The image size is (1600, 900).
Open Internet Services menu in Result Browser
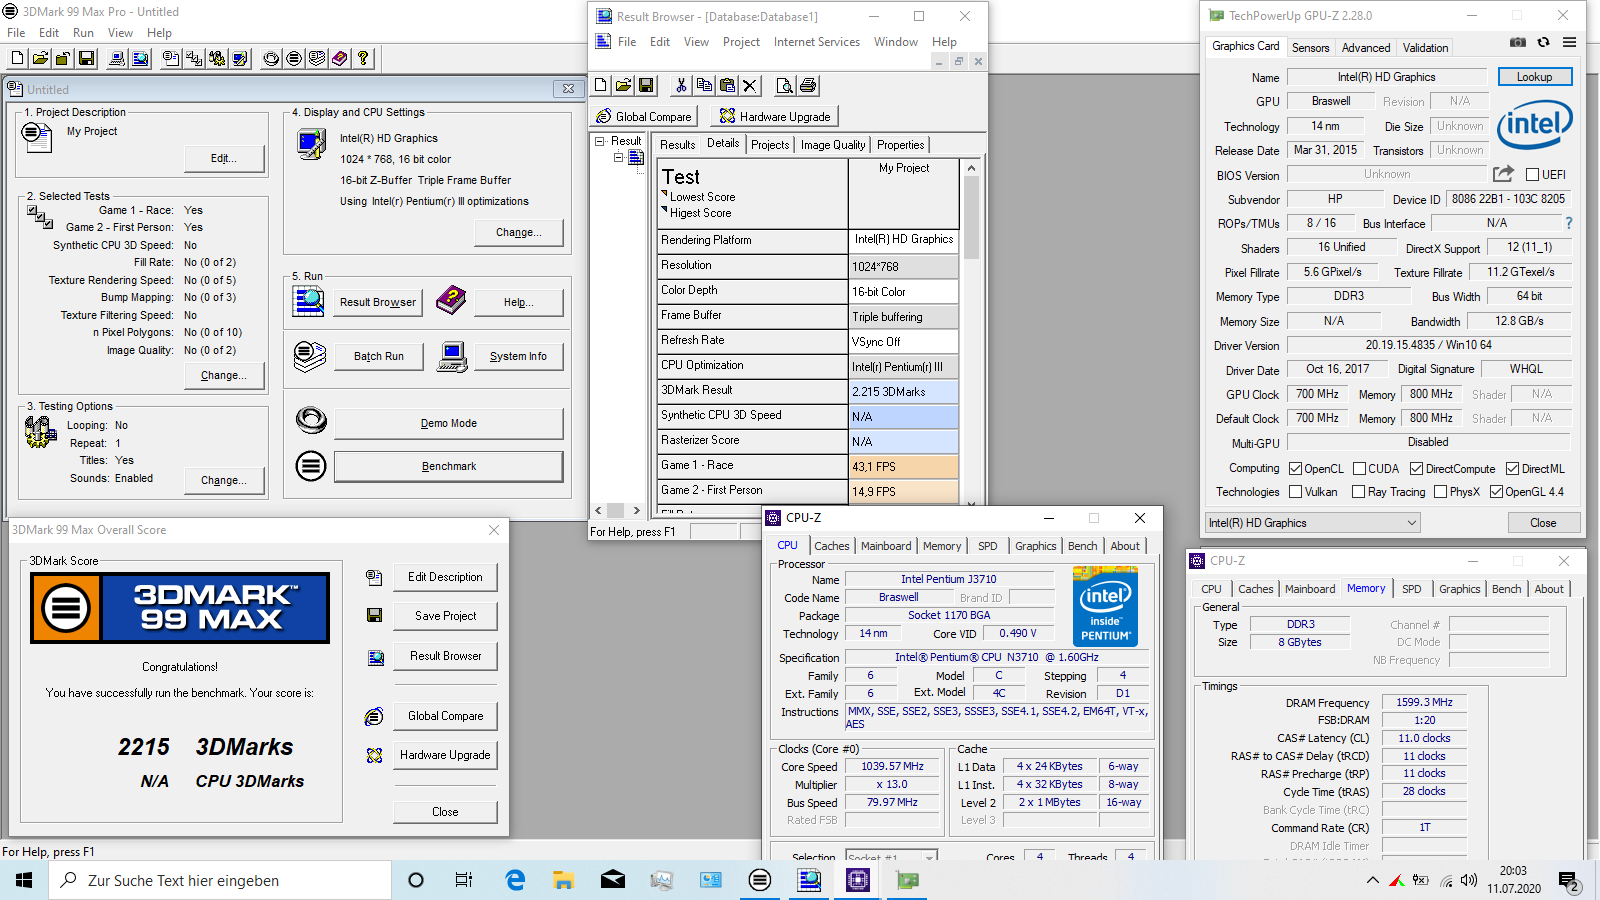pyautogui.click(x=816, y=42)
